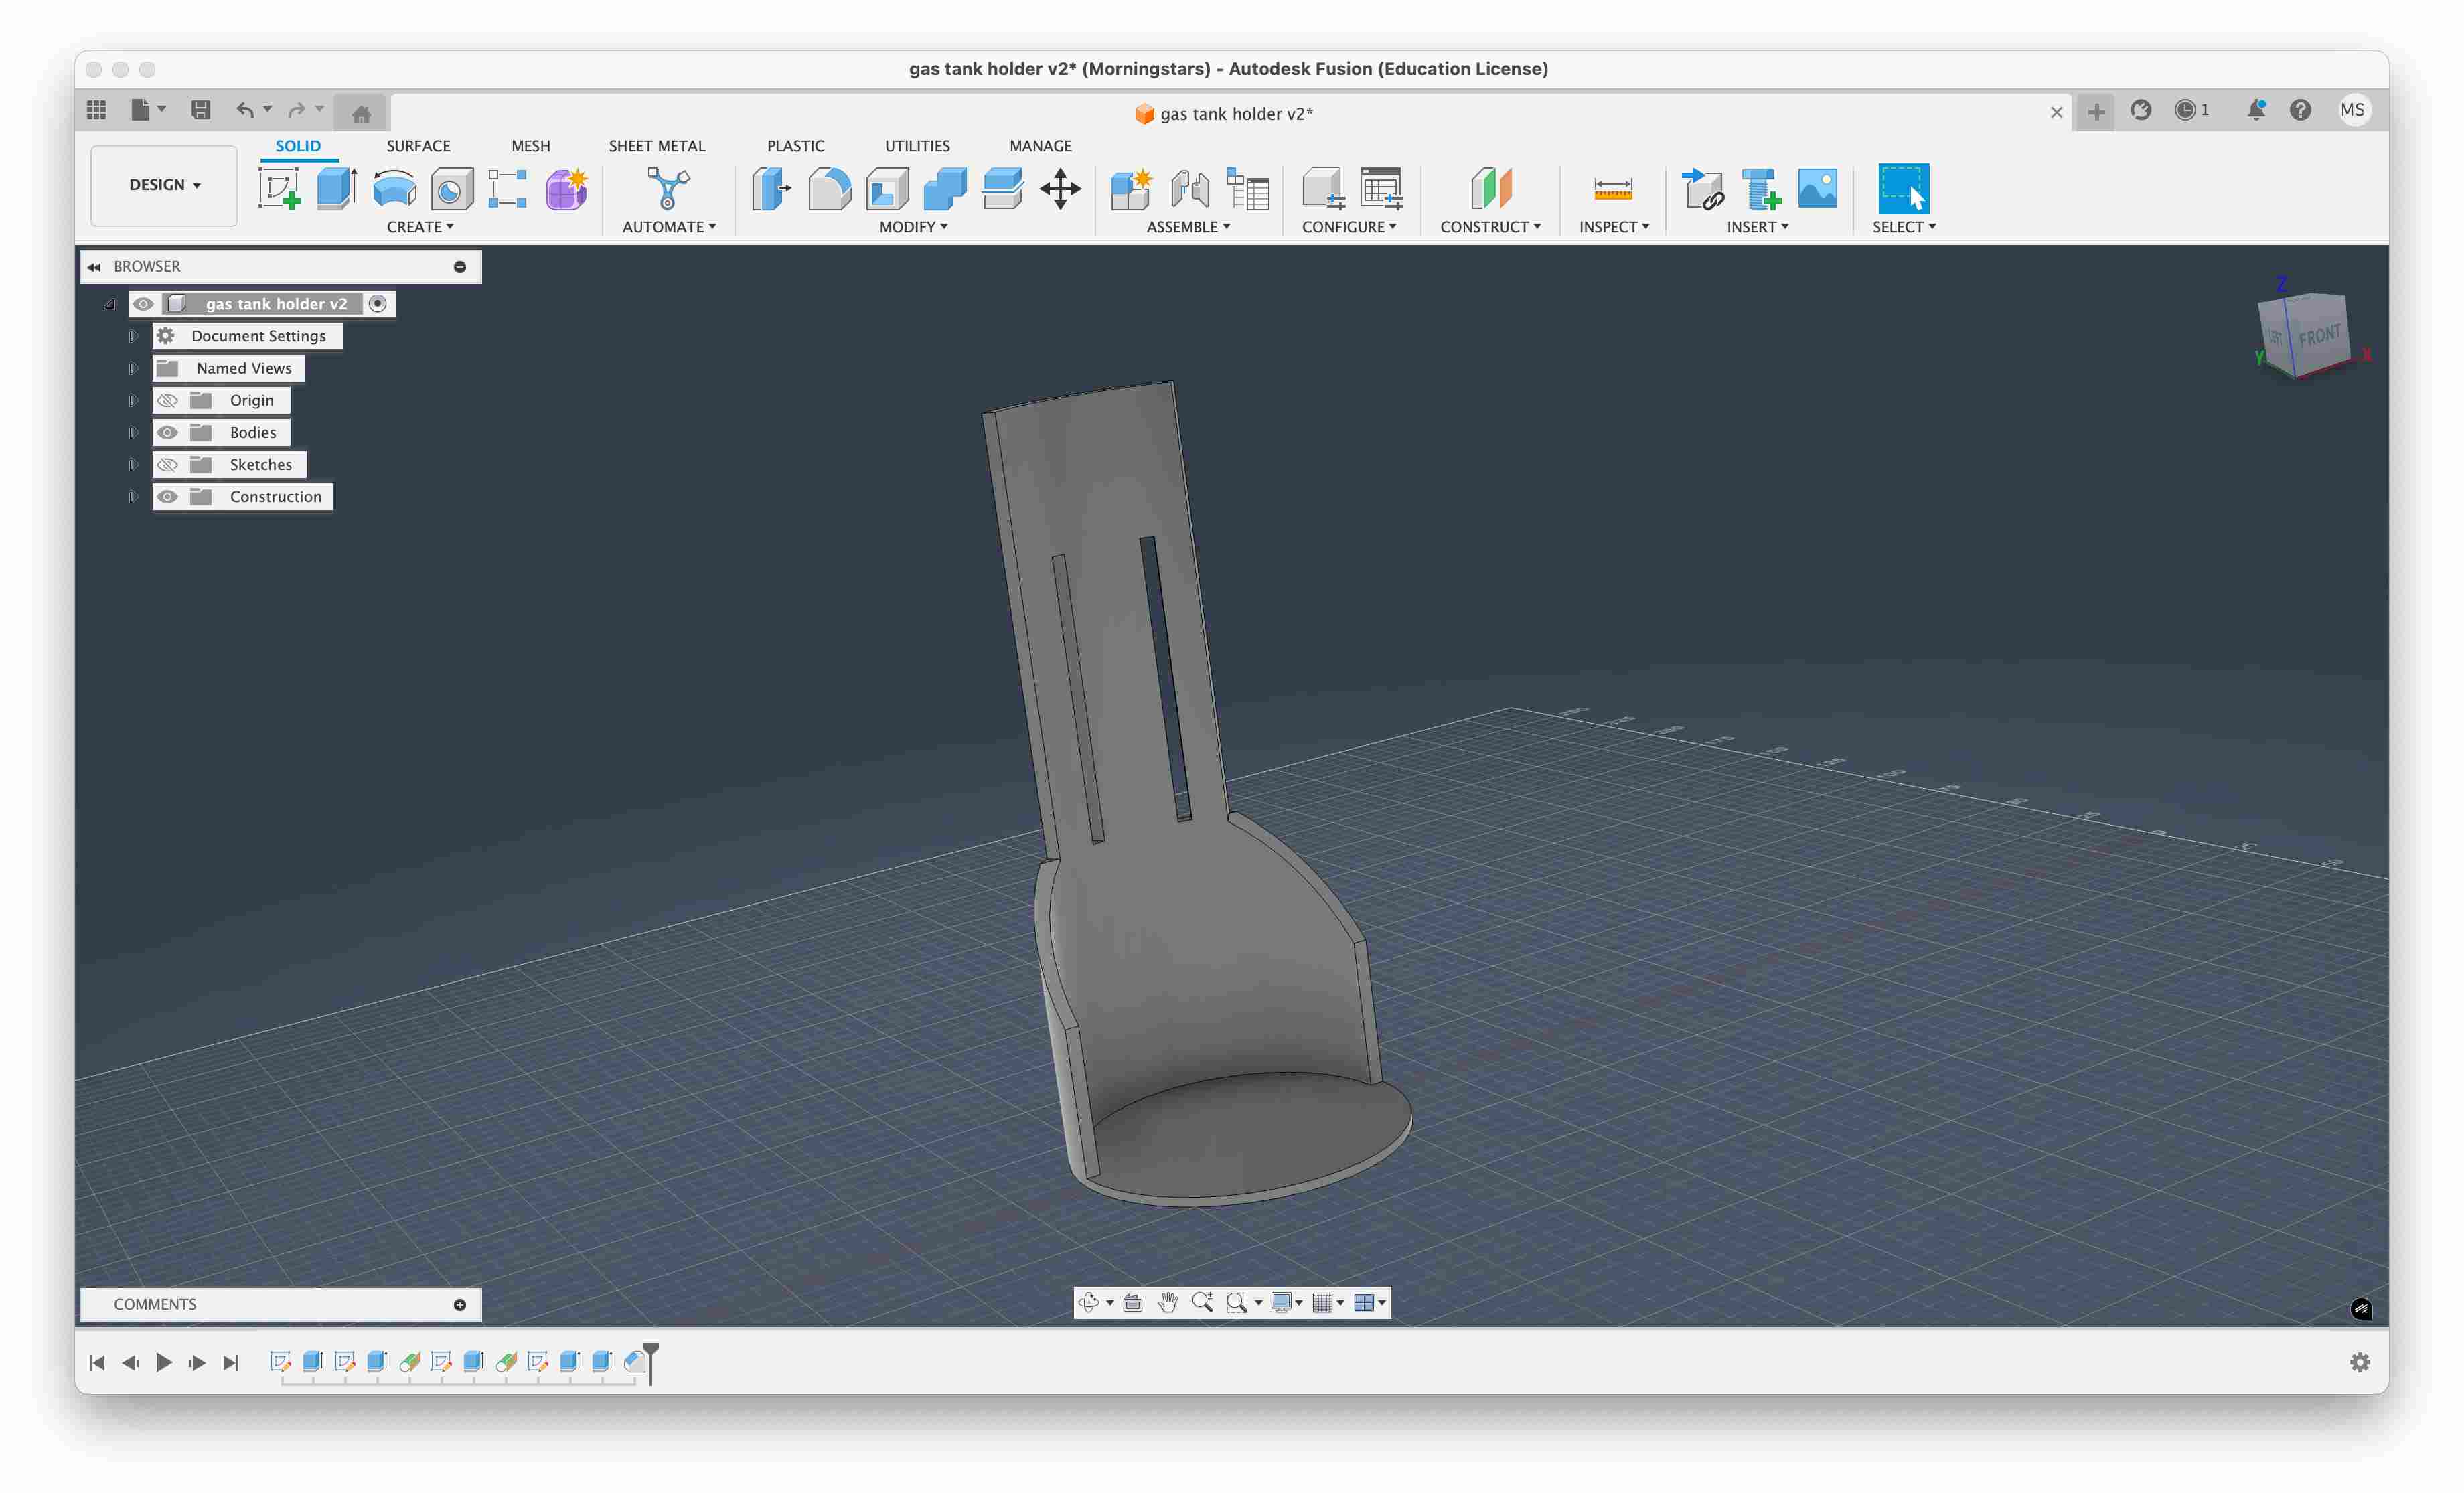Open the Bill of Materials table icon
Viewport: 2464px width, 1493px height.
(1247, 188)
